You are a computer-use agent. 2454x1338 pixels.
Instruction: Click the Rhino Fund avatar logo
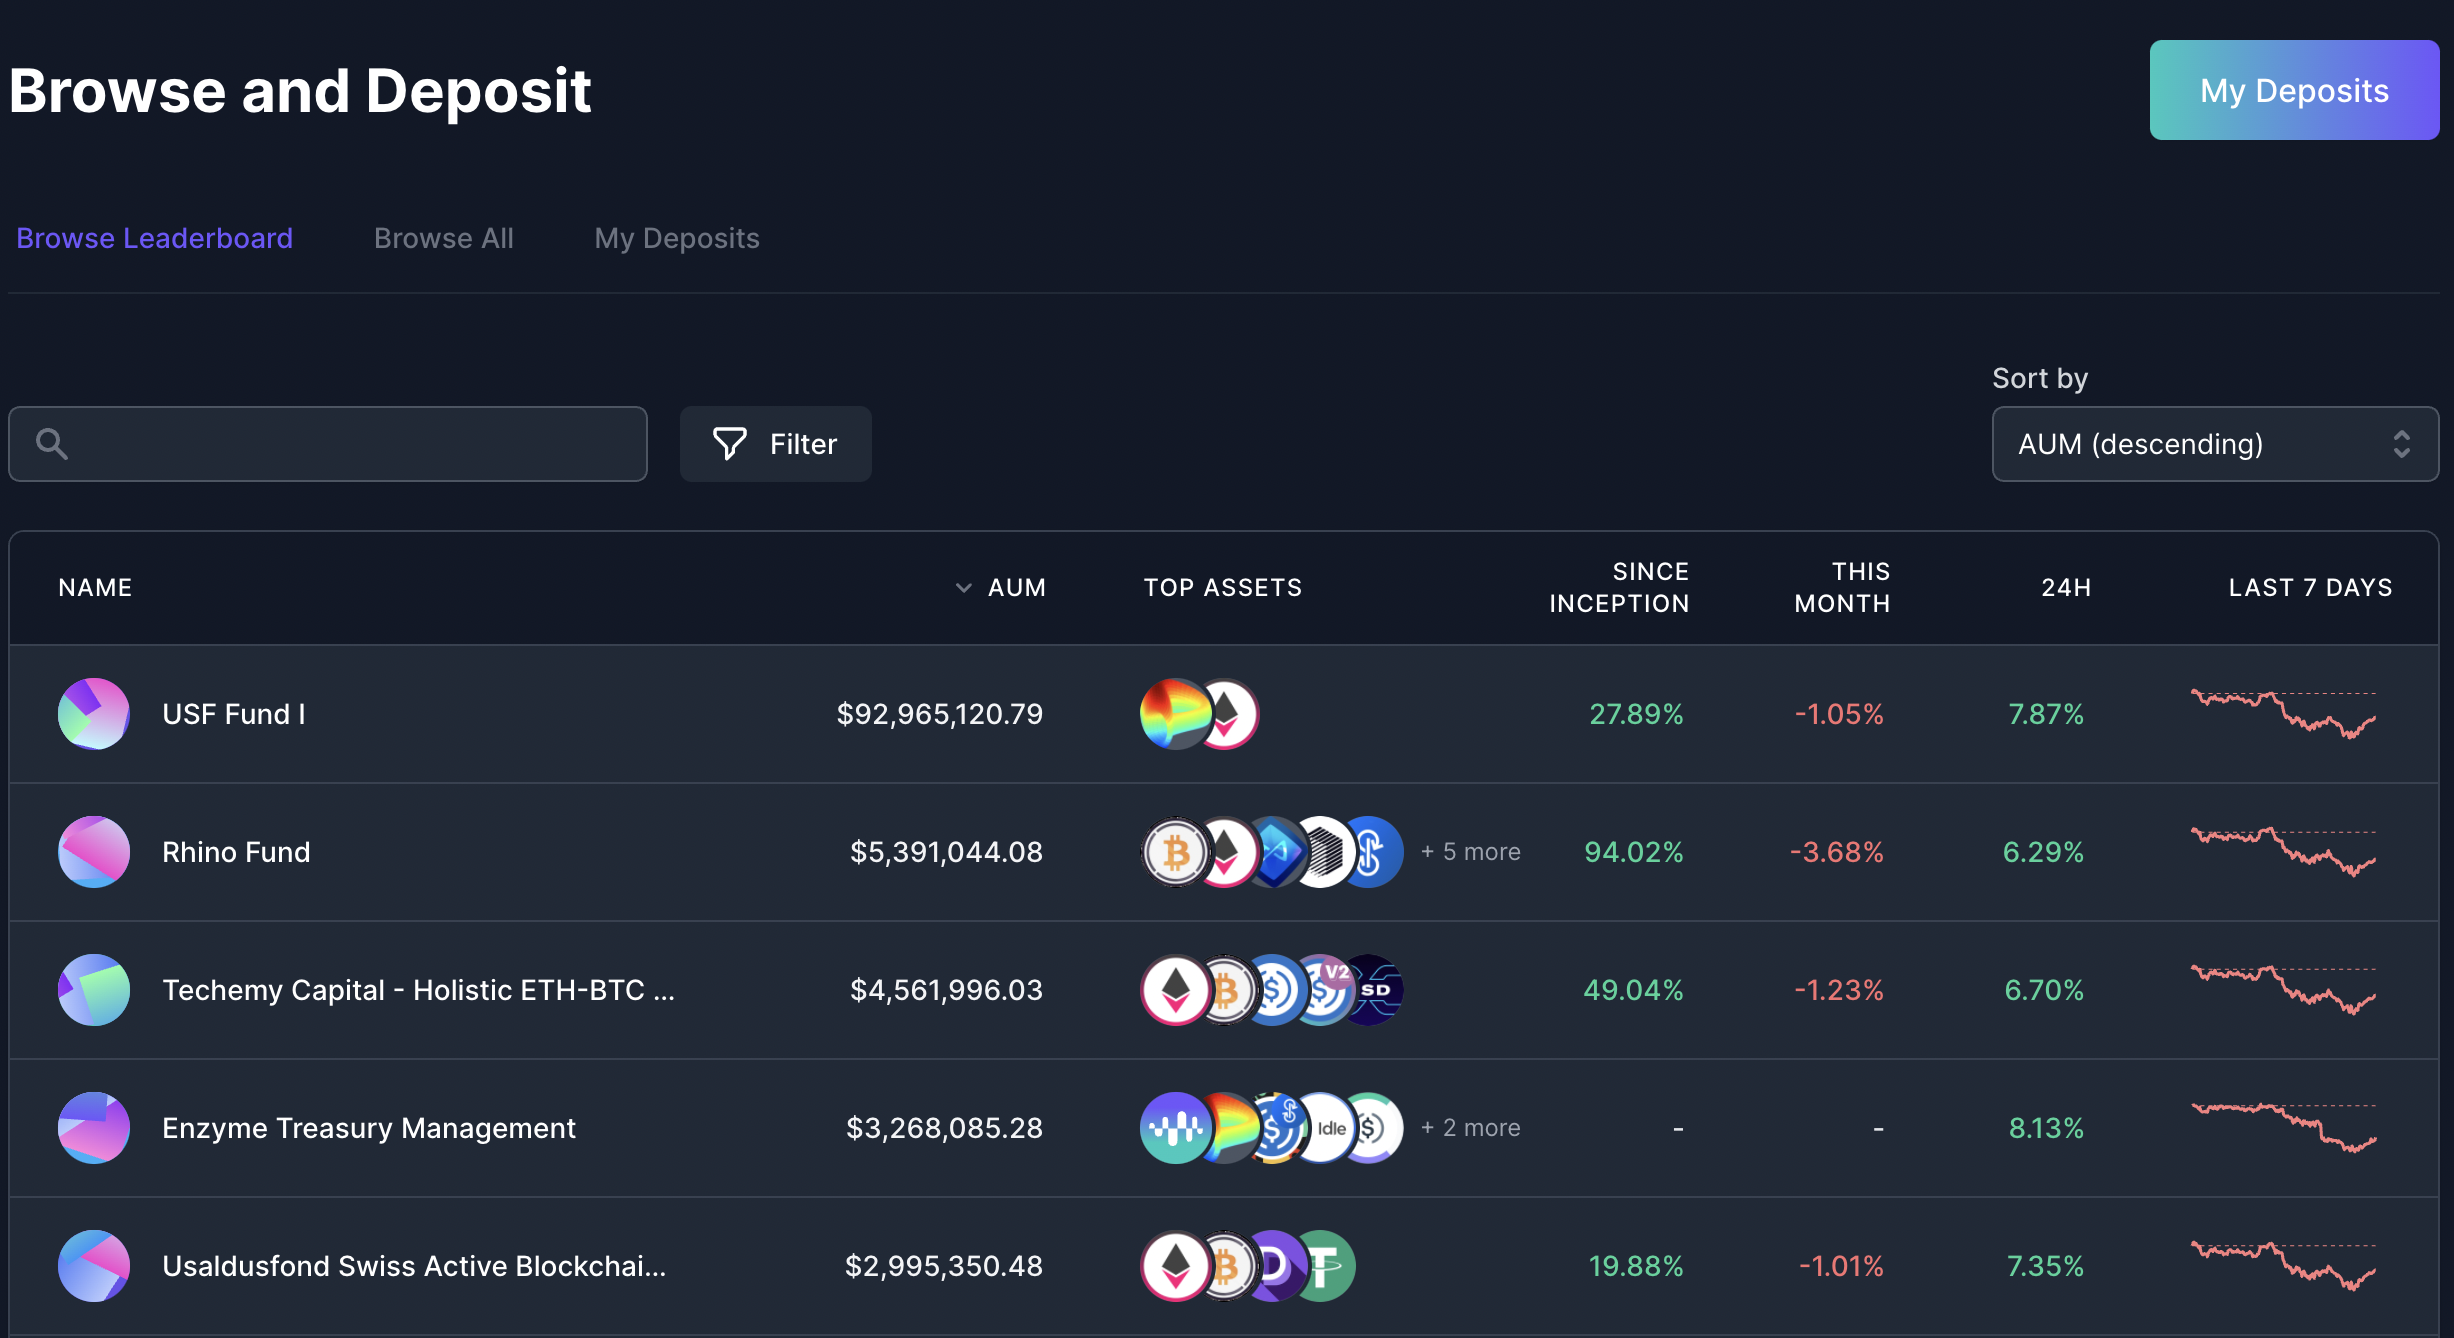pyautogui.click(x=94, y=851)
